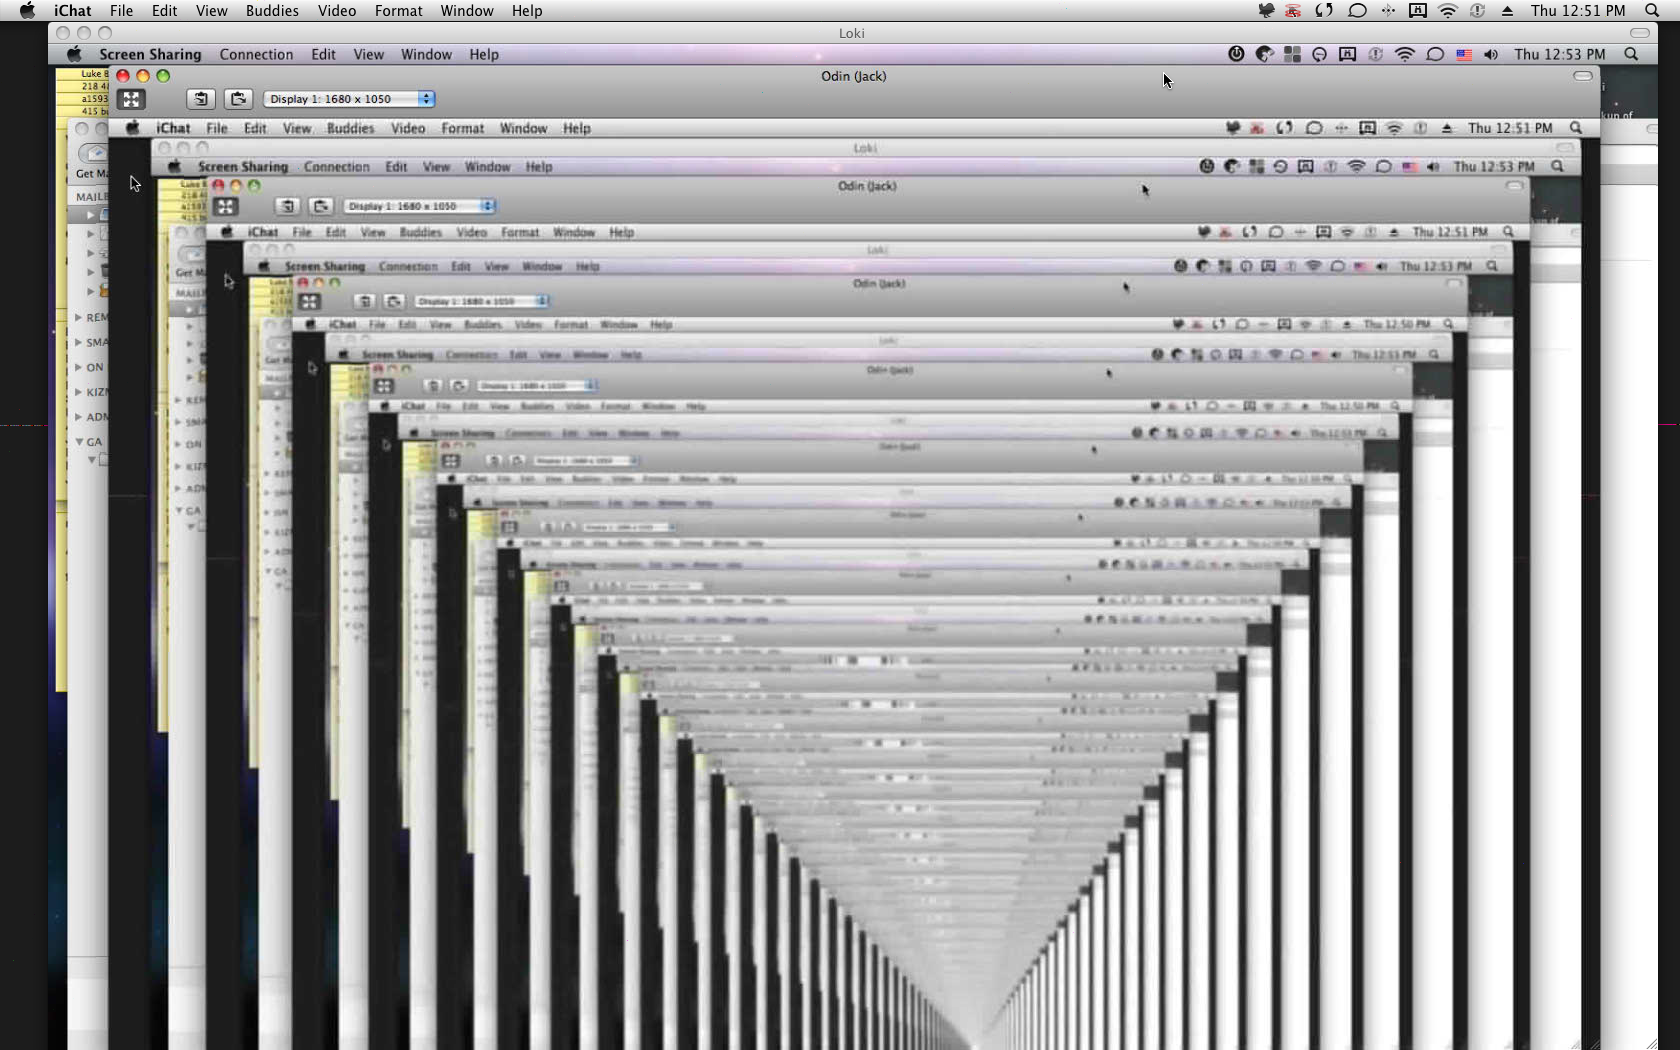Viewport: 1680px width, 1050px height.
Task: Click the Loki window title bar text
Action: pos(852,33)
